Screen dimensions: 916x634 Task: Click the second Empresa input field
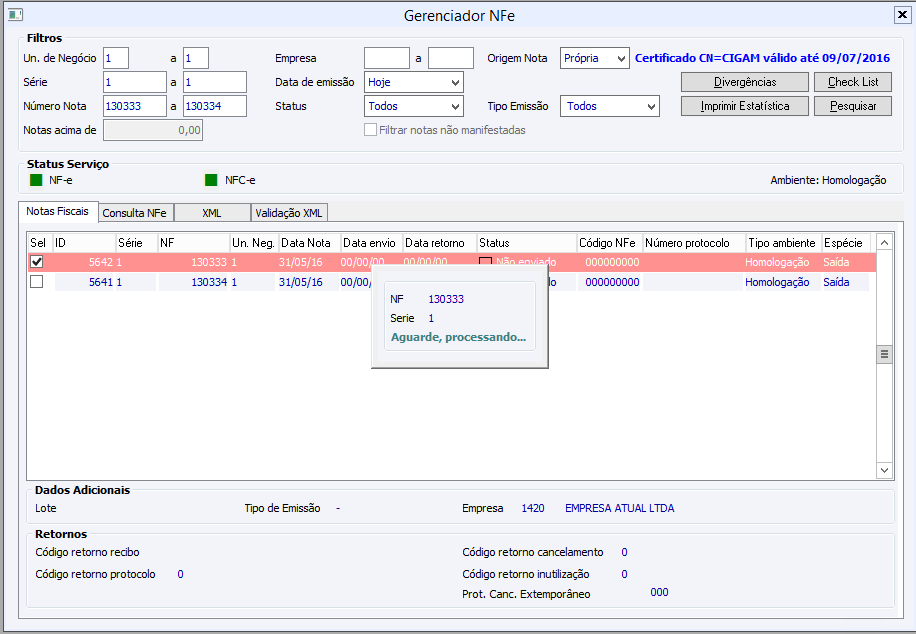click(x=451, y=58)
